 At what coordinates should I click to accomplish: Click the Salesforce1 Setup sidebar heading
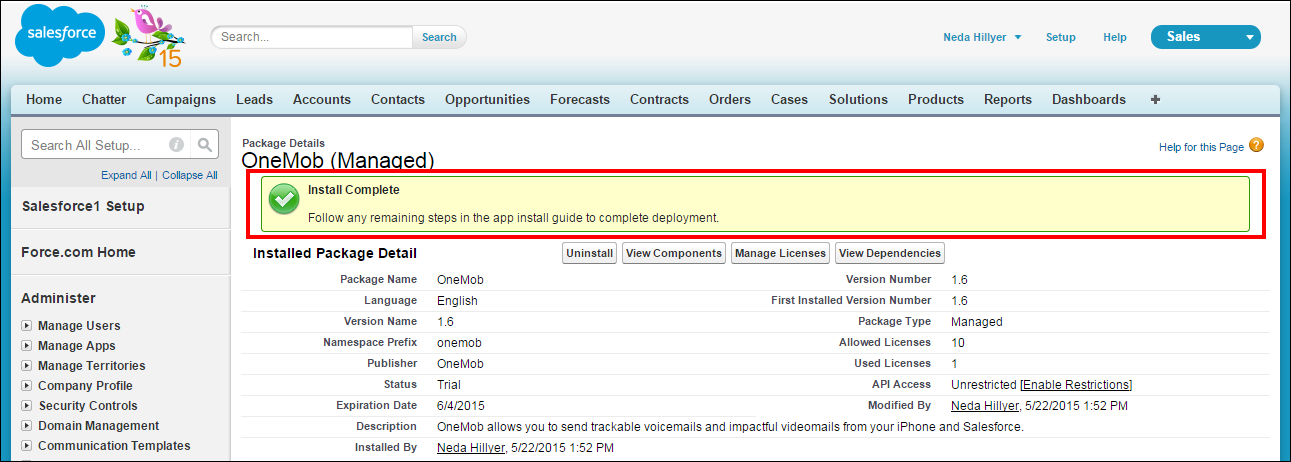[x=83, y=206]
